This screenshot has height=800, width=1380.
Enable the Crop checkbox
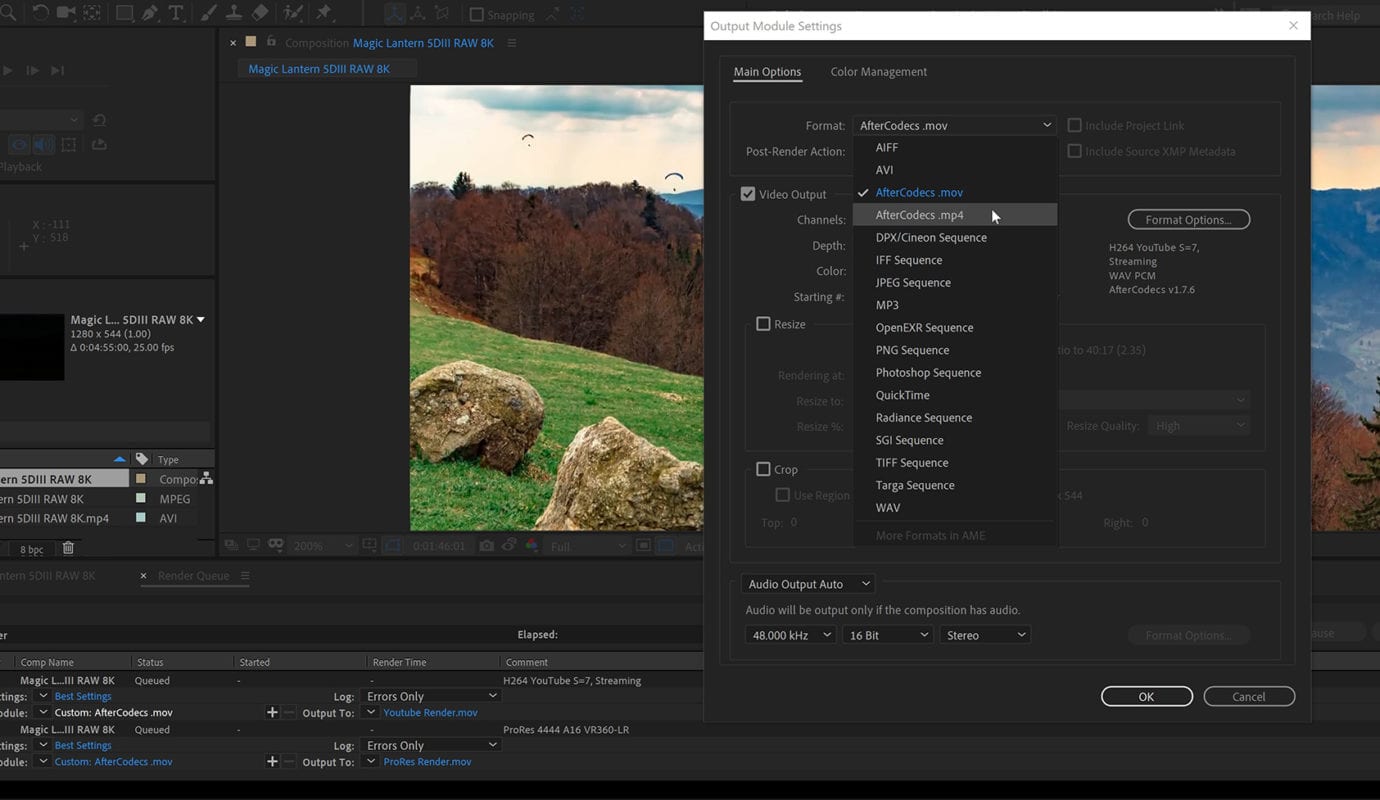(764, 469)
